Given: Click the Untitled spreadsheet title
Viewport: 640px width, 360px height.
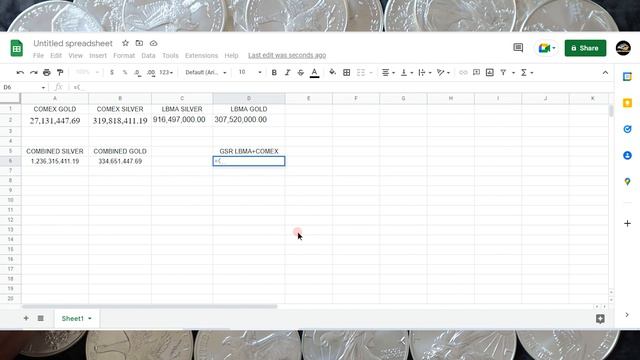Looking at the screenshot, I should click(x=73, y=43).
